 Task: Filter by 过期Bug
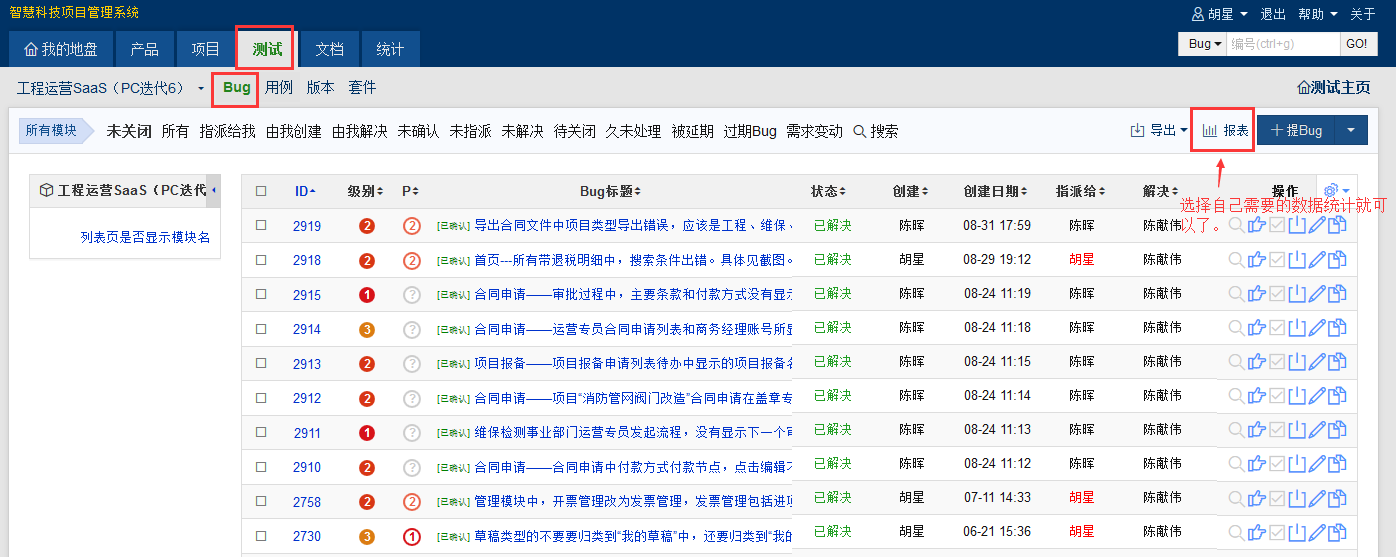pos(750,131)
